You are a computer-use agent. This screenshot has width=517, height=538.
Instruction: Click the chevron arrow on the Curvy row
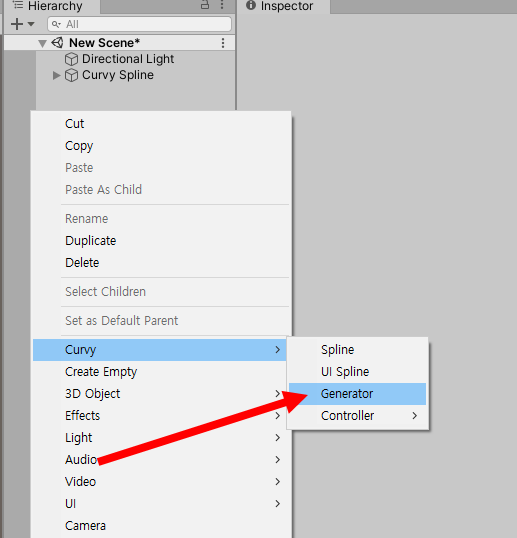click(x=278, y=350)
